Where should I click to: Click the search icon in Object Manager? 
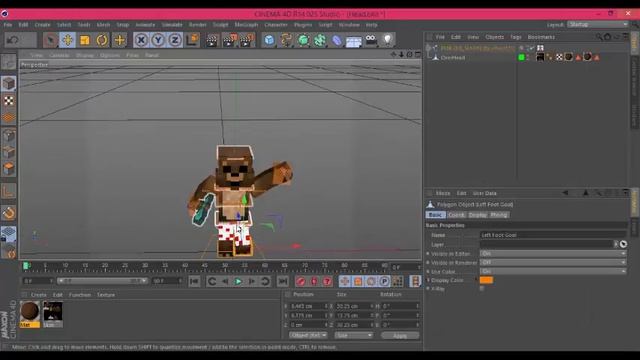pyautogui.click(x=599, y=37)
